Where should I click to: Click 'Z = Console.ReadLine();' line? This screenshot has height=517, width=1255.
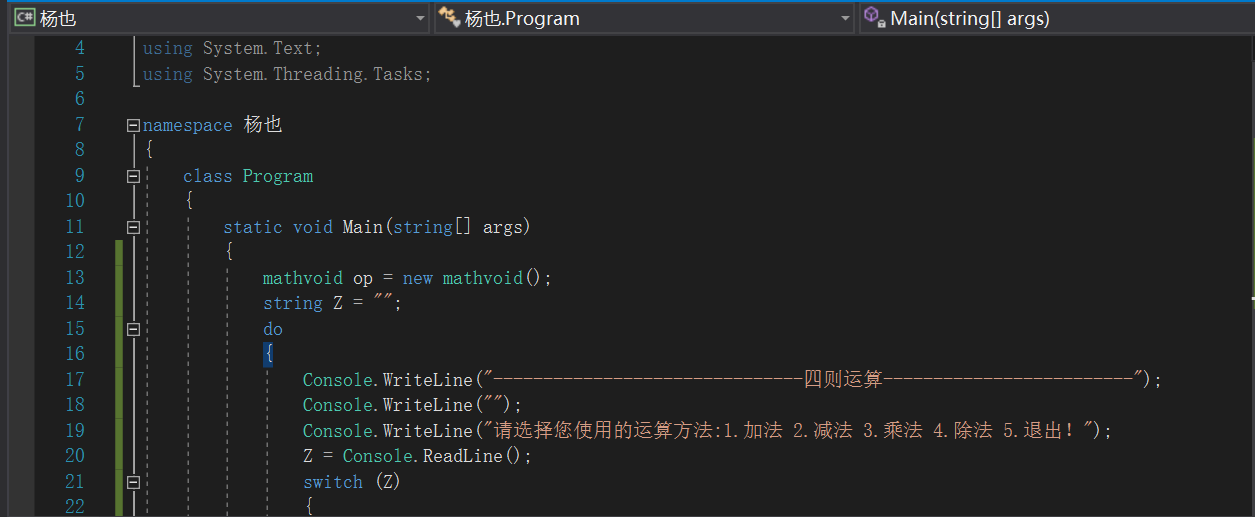pos(417,456)
